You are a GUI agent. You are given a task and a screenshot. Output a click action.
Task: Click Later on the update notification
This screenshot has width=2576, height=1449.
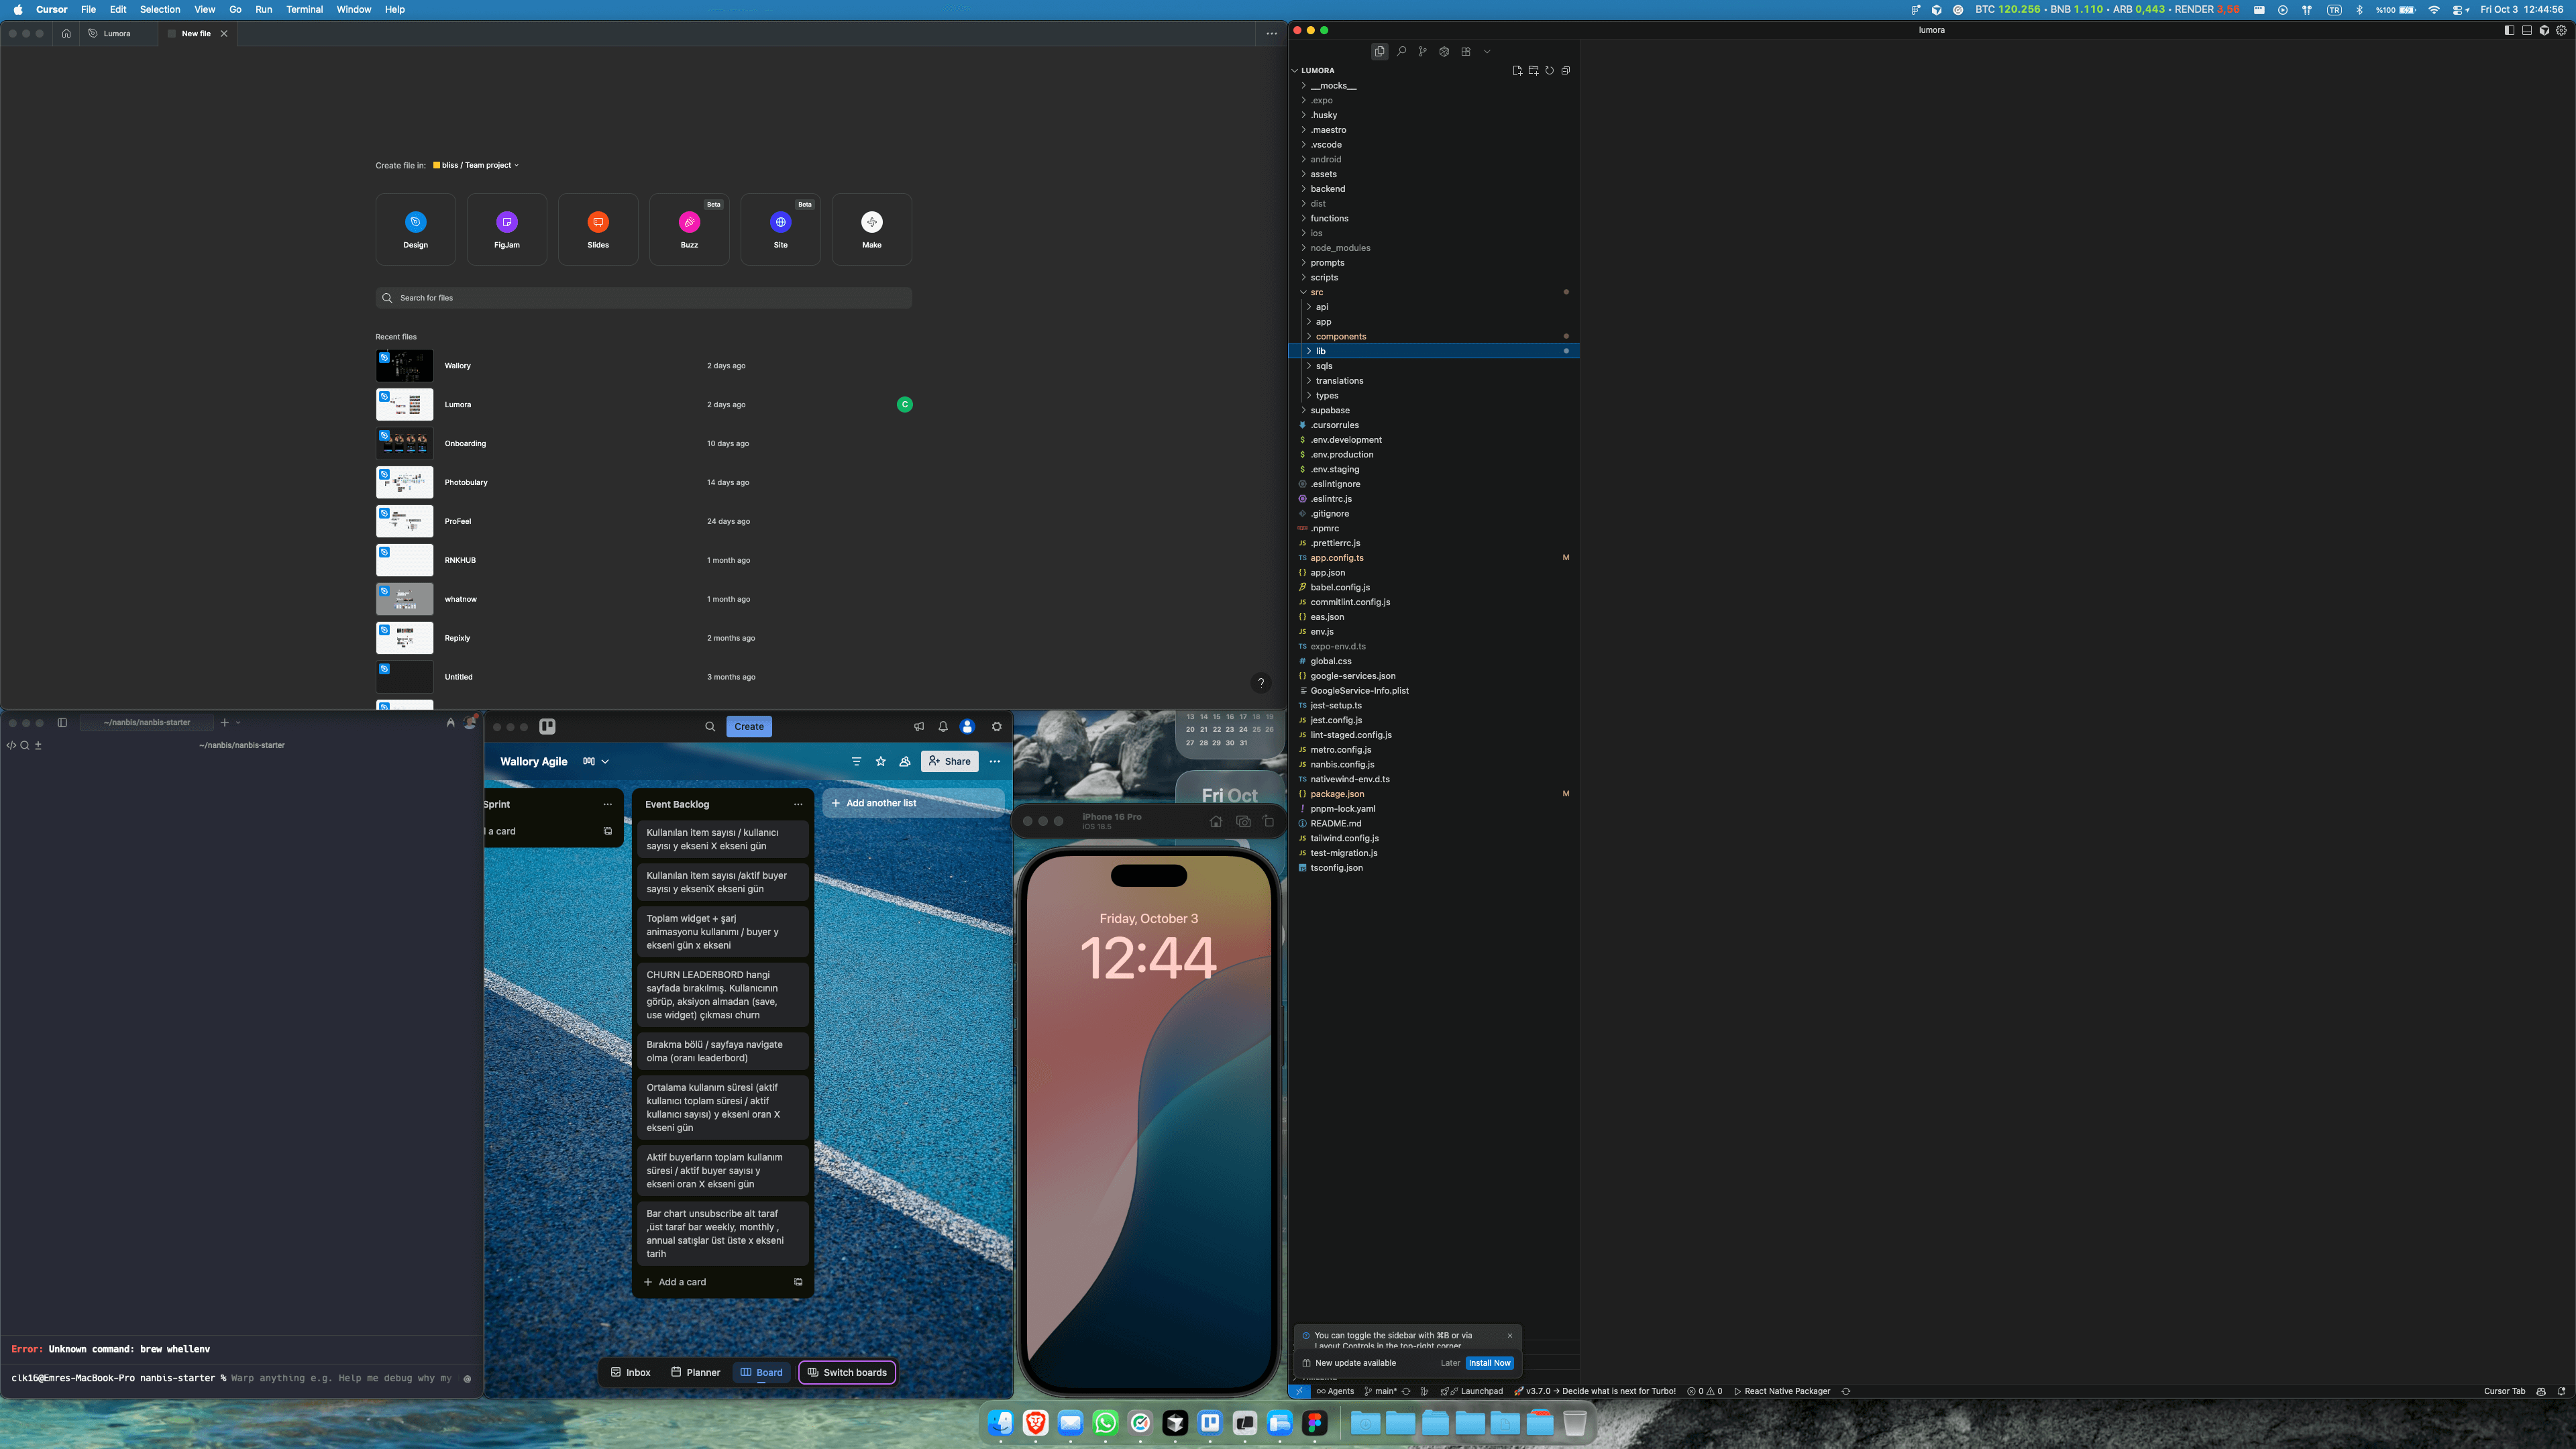1450,1363
